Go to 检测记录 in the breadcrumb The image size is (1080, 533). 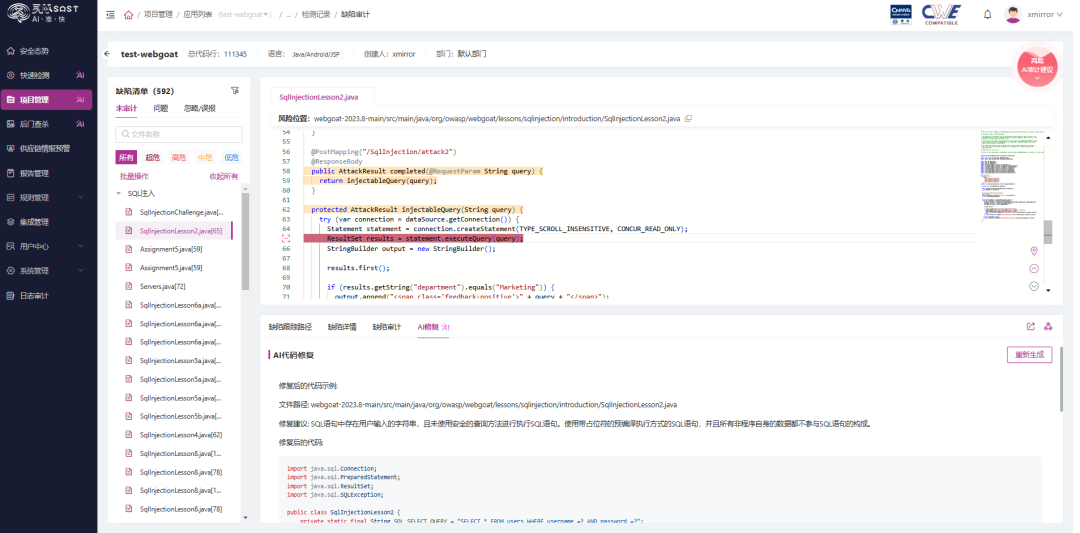coord(315,14)
